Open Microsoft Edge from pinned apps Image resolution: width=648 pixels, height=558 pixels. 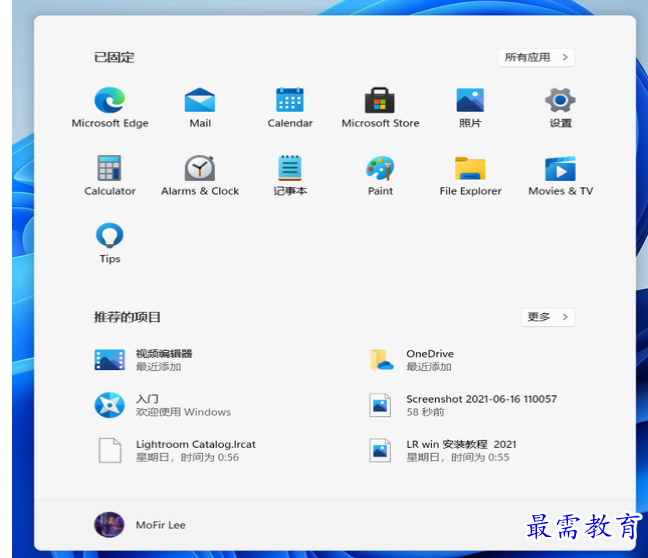click(x=110, y=100)
